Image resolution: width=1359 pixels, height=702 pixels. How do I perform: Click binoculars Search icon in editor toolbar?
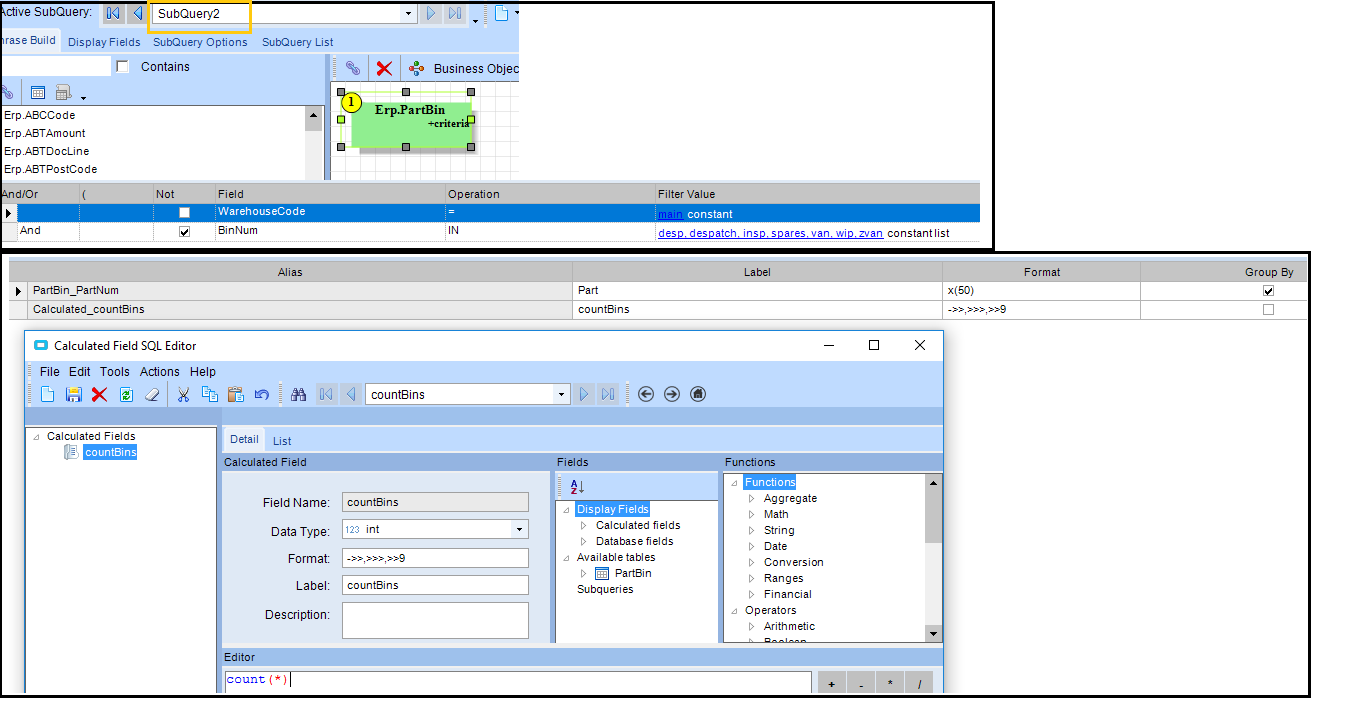point(298,394)
